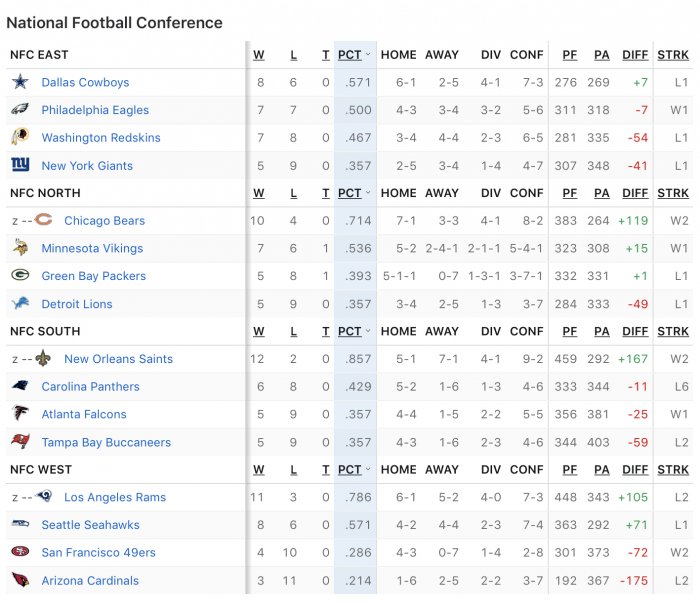
Task: Sort NFC South by L column
Action: tap(293, 332)
